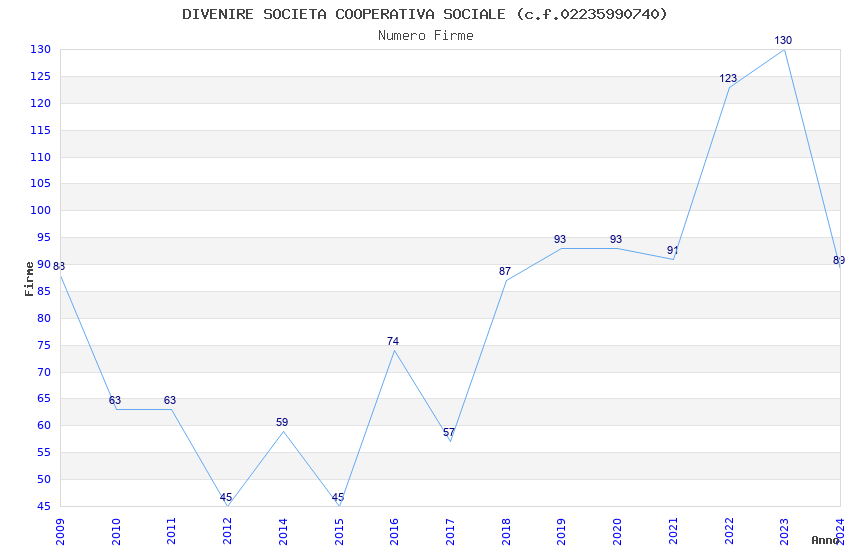Select the 91 data label at 2021
850x550 pixels.
tap(672, 250)
